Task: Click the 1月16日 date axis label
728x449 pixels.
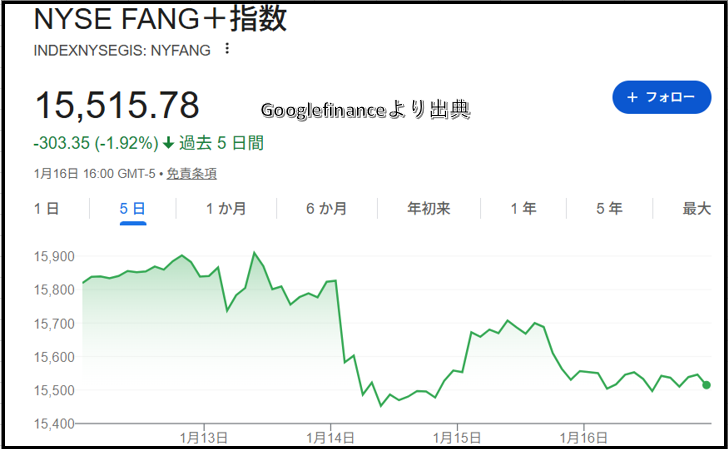Action: [583, 437]
